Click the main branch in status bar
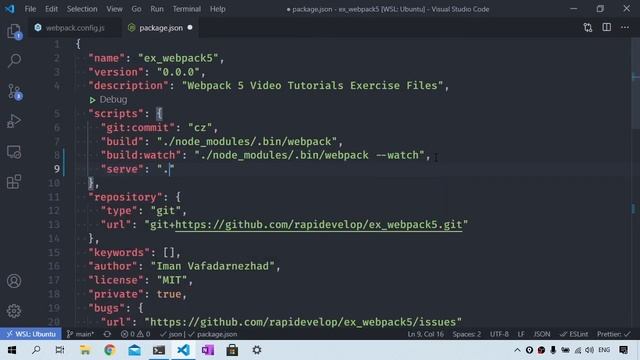Image resolution: width=640 pixels, height=360 pixels. click(80, 334)
